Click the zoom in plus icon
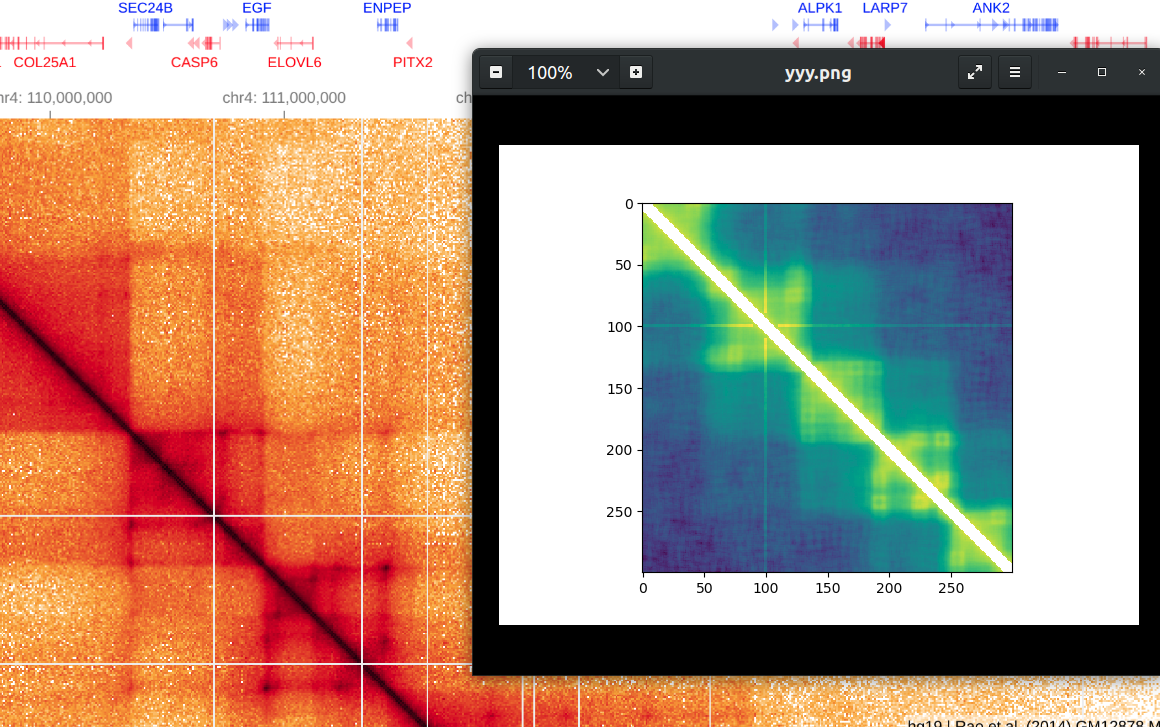The height and width of the screenshot is (727, 1160). pyautogui.click(x=636, y=72)
